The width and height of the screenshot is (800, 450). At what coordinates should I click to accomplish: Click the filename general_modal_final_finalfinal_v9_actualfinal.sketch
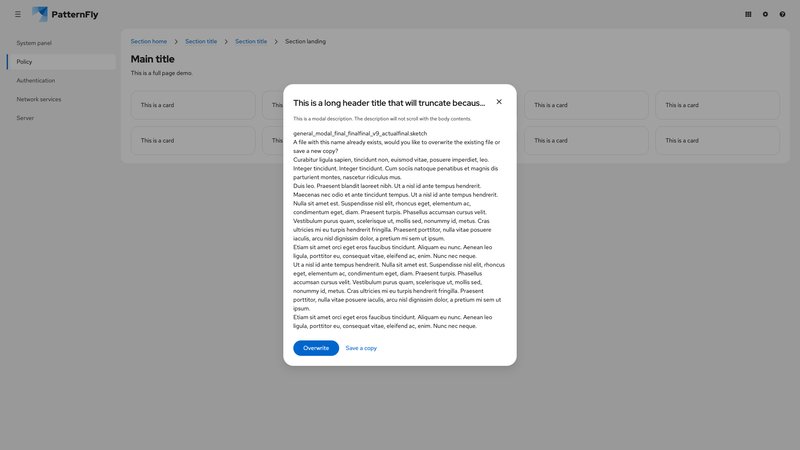coord(360,133)
